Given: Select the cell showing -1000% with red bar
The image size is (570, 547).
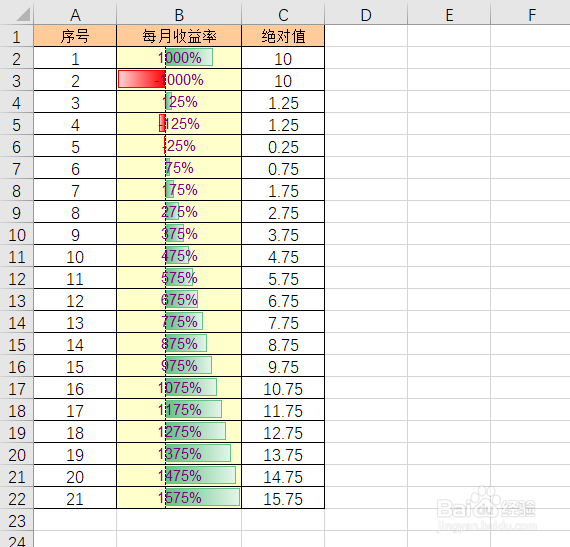Looking at the screenshot, I should [179, 80].
